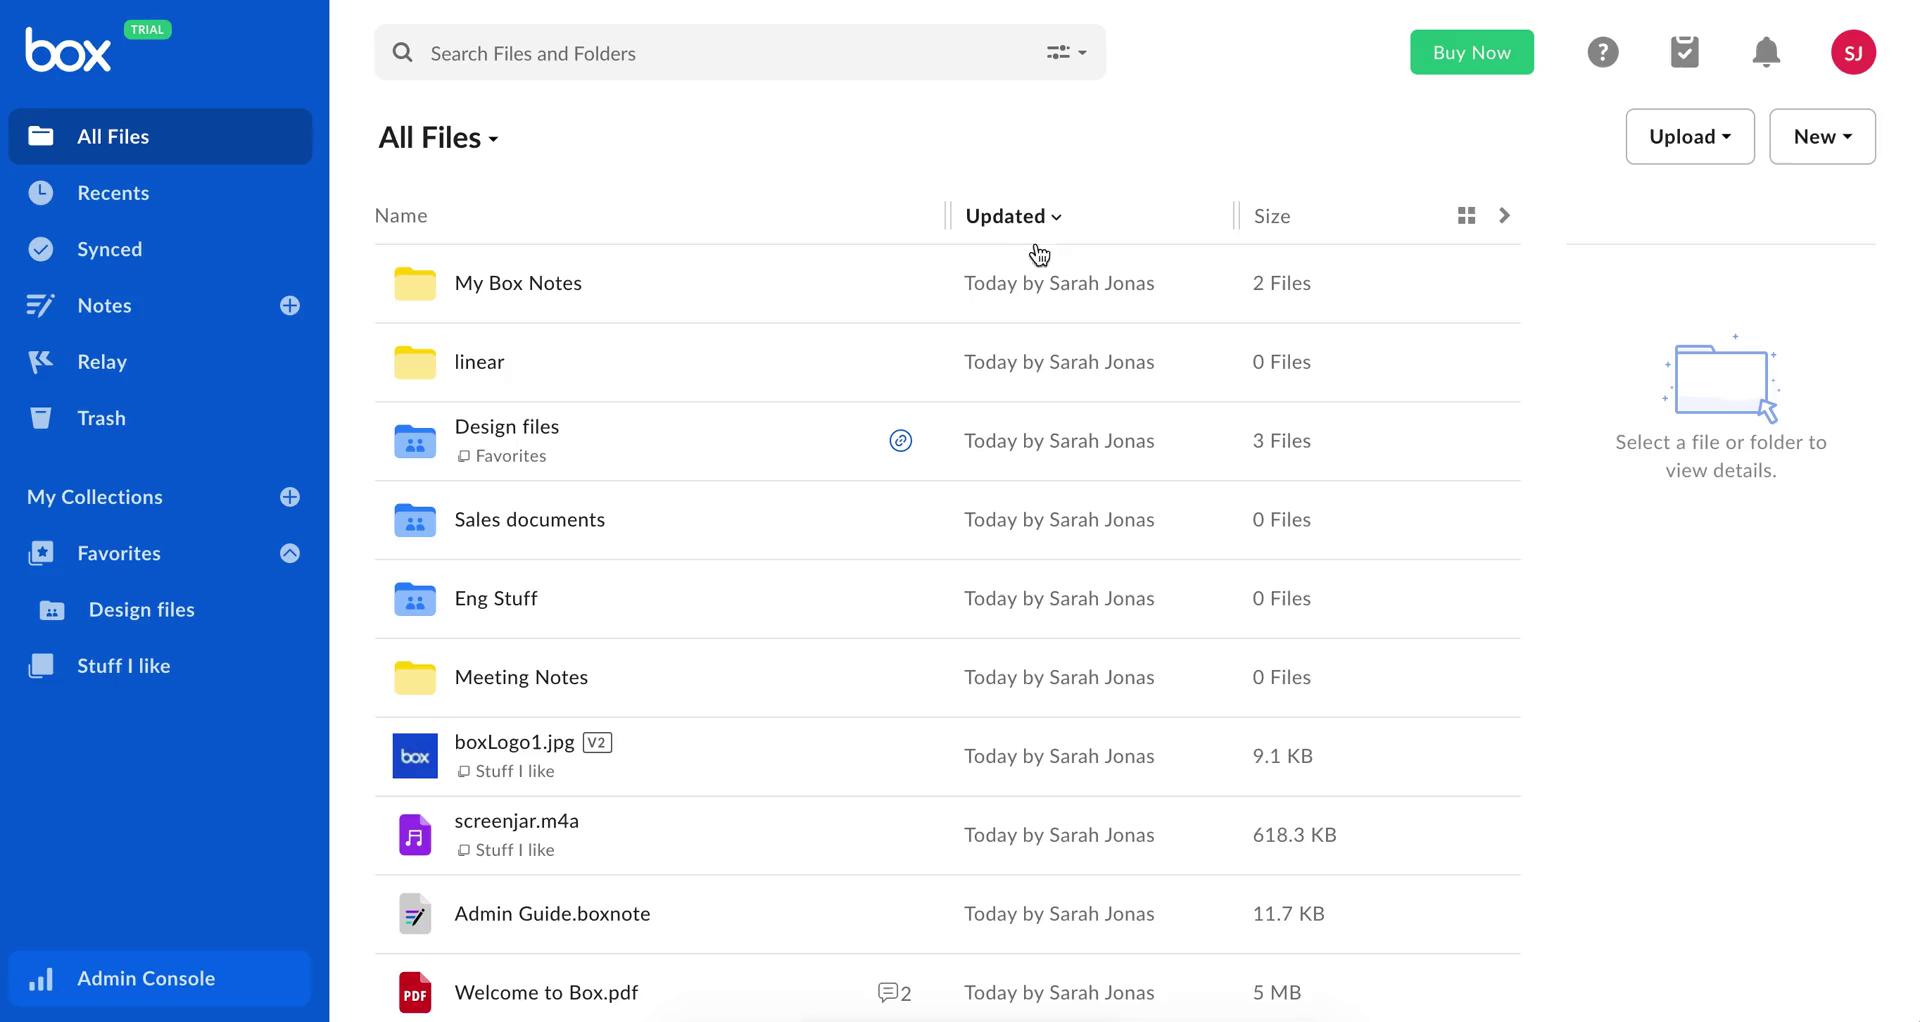Open comments on Welcome to Box.pdf
The image size is (1920, 1022).
tap(894, 993)
